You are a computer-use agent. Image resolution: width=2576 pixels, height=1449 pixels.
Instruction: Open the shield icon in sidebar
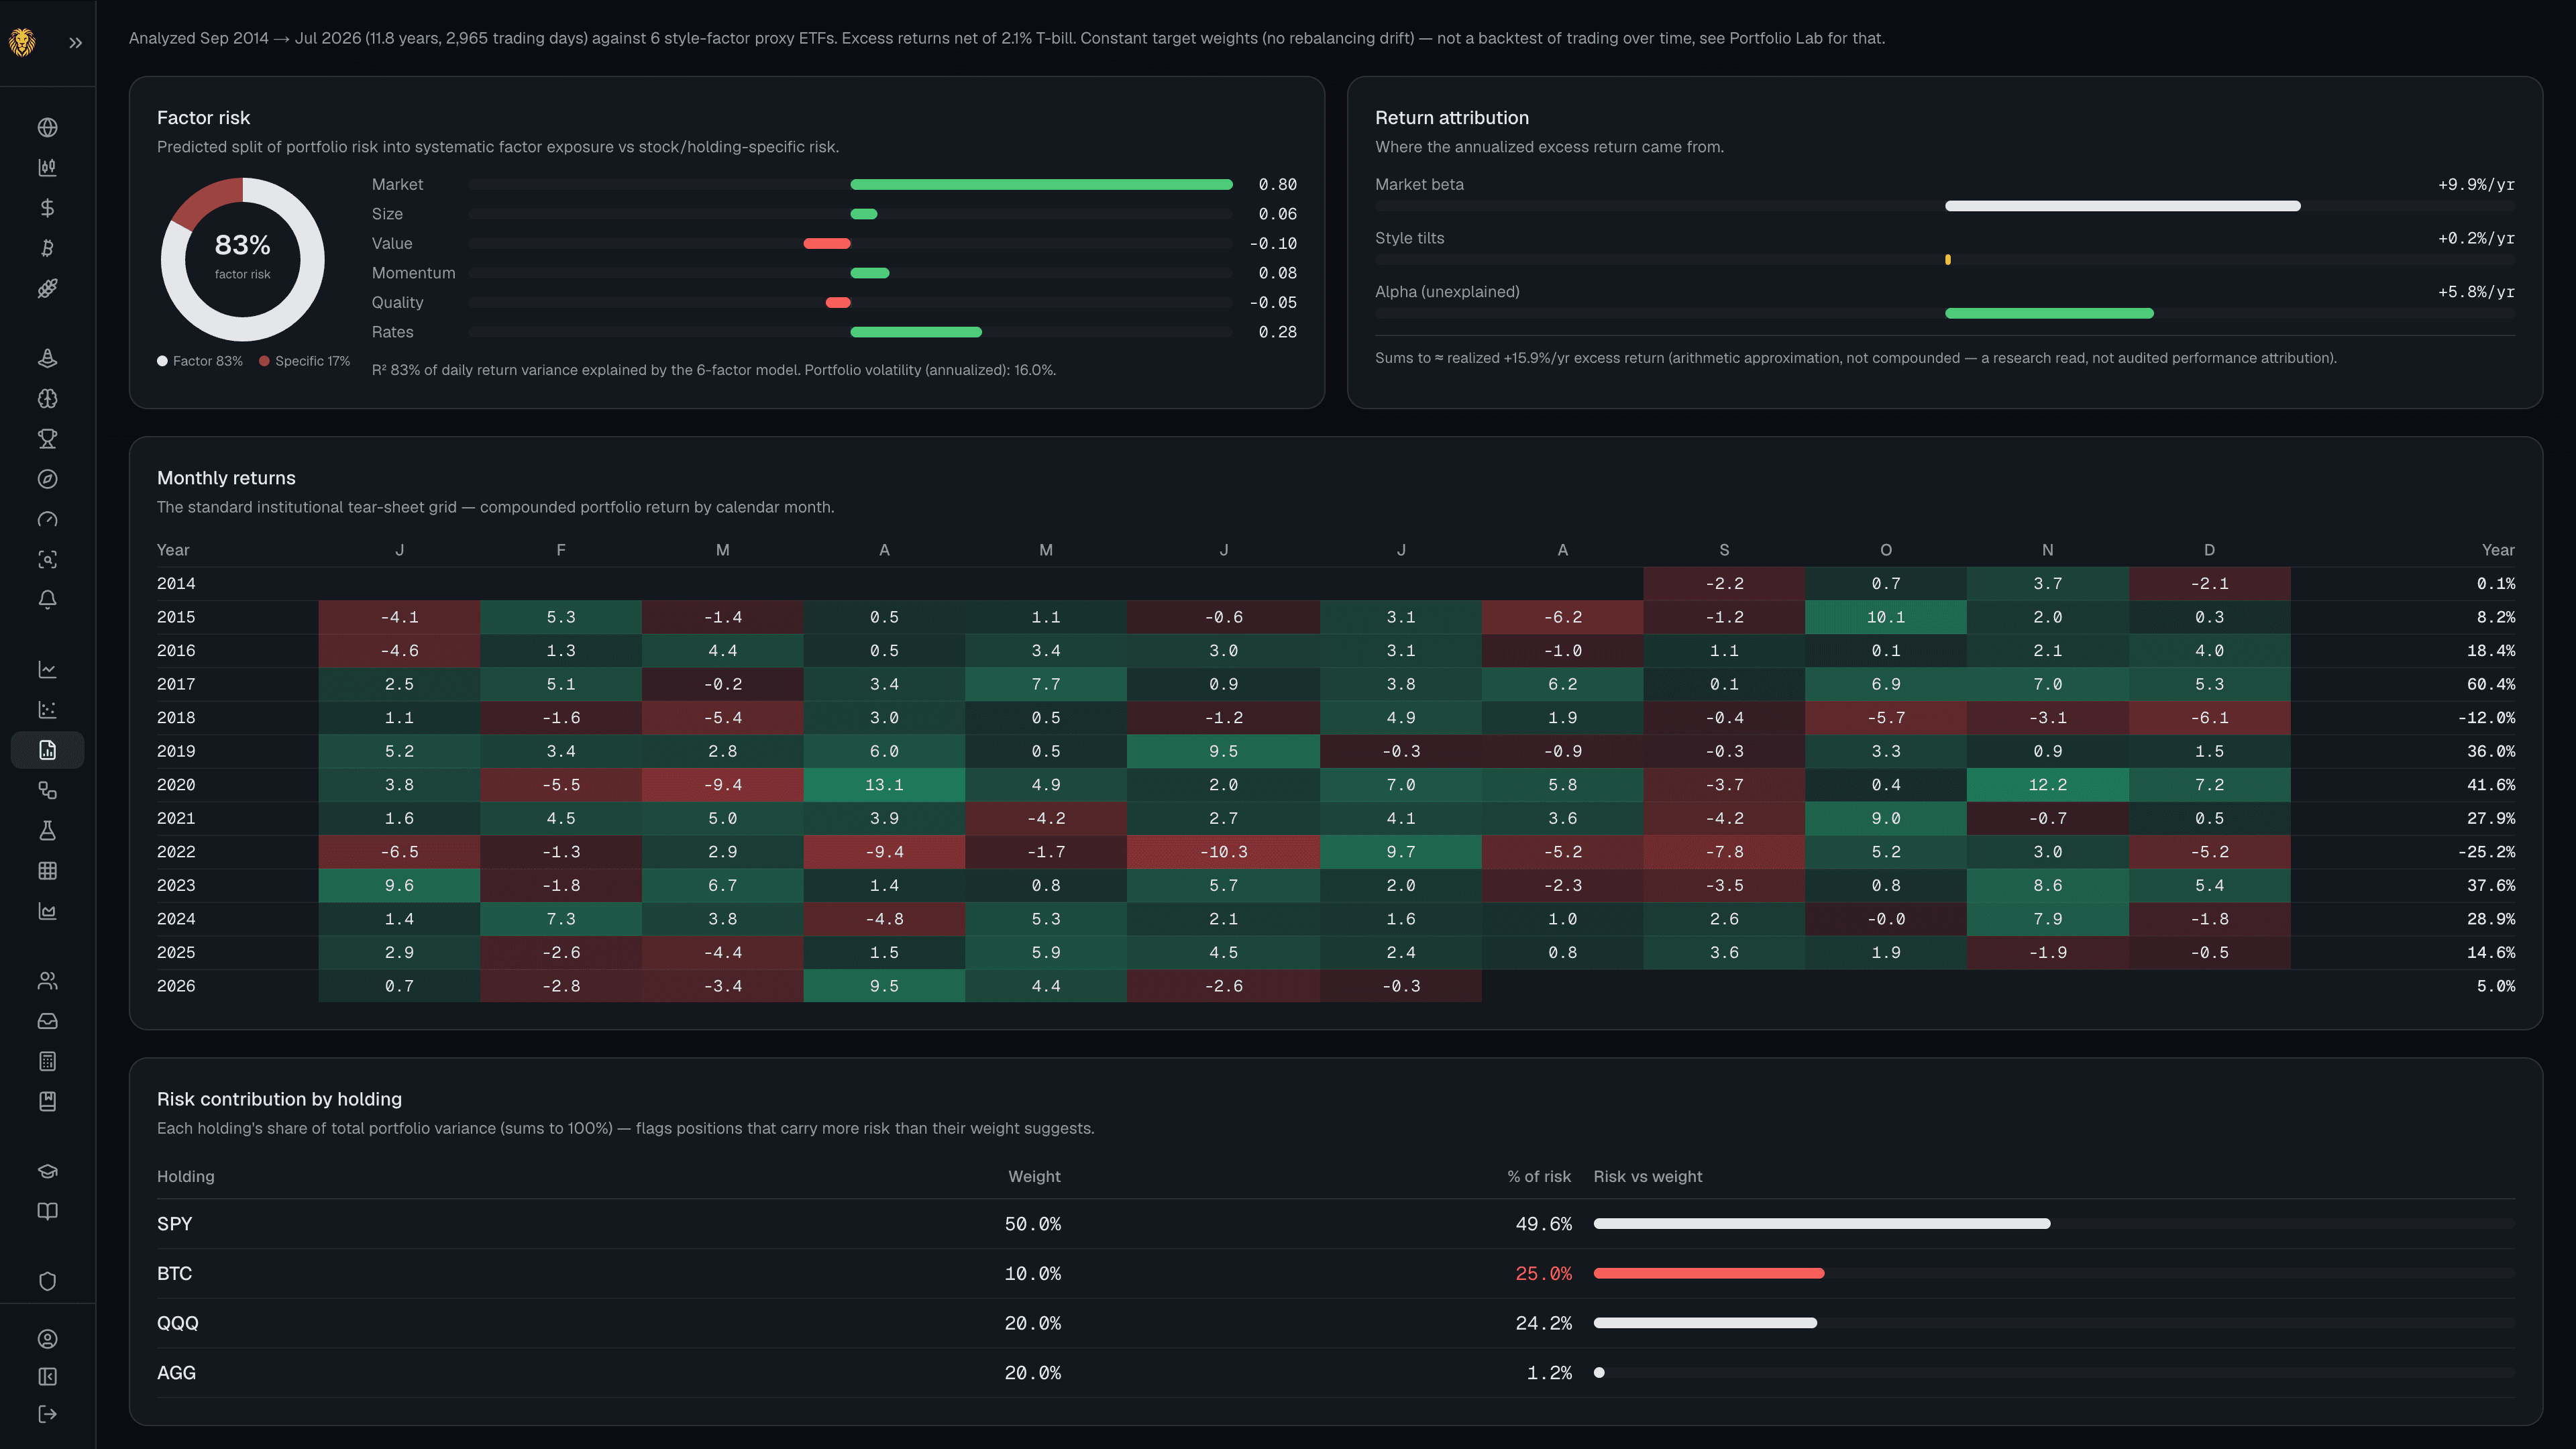point(47,1281)
